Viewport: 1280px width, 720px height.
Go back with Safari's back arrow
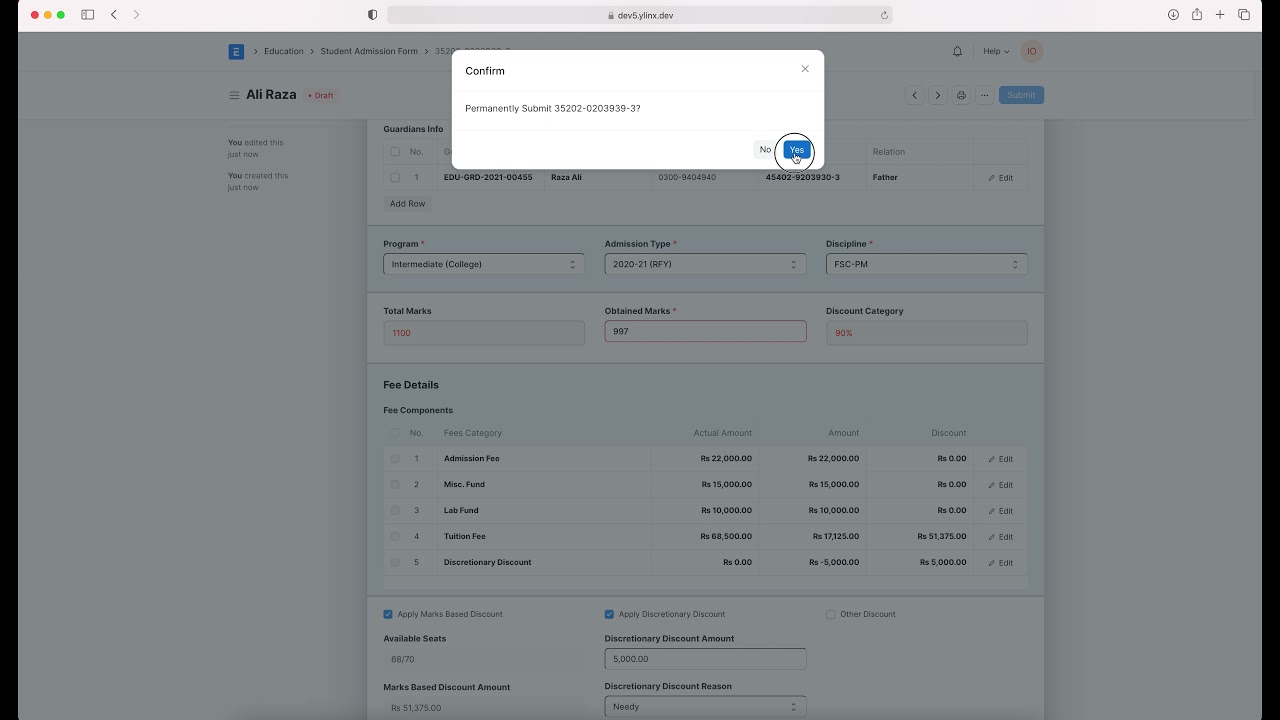[x=114, y=15]
